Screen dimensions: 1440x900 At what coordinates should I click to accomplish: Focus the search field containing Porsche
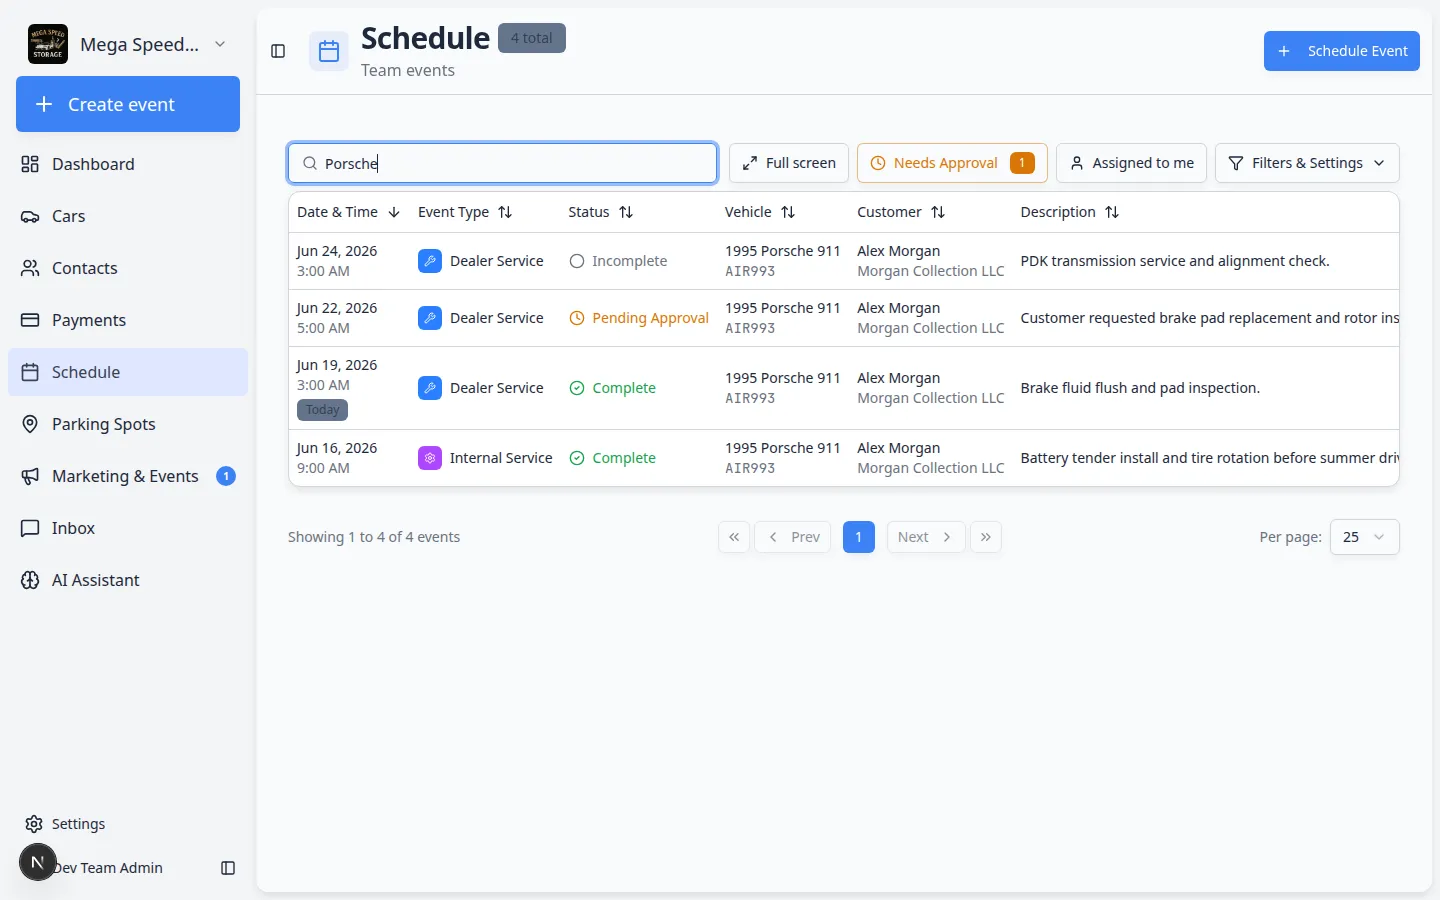(x=503, y=163)
